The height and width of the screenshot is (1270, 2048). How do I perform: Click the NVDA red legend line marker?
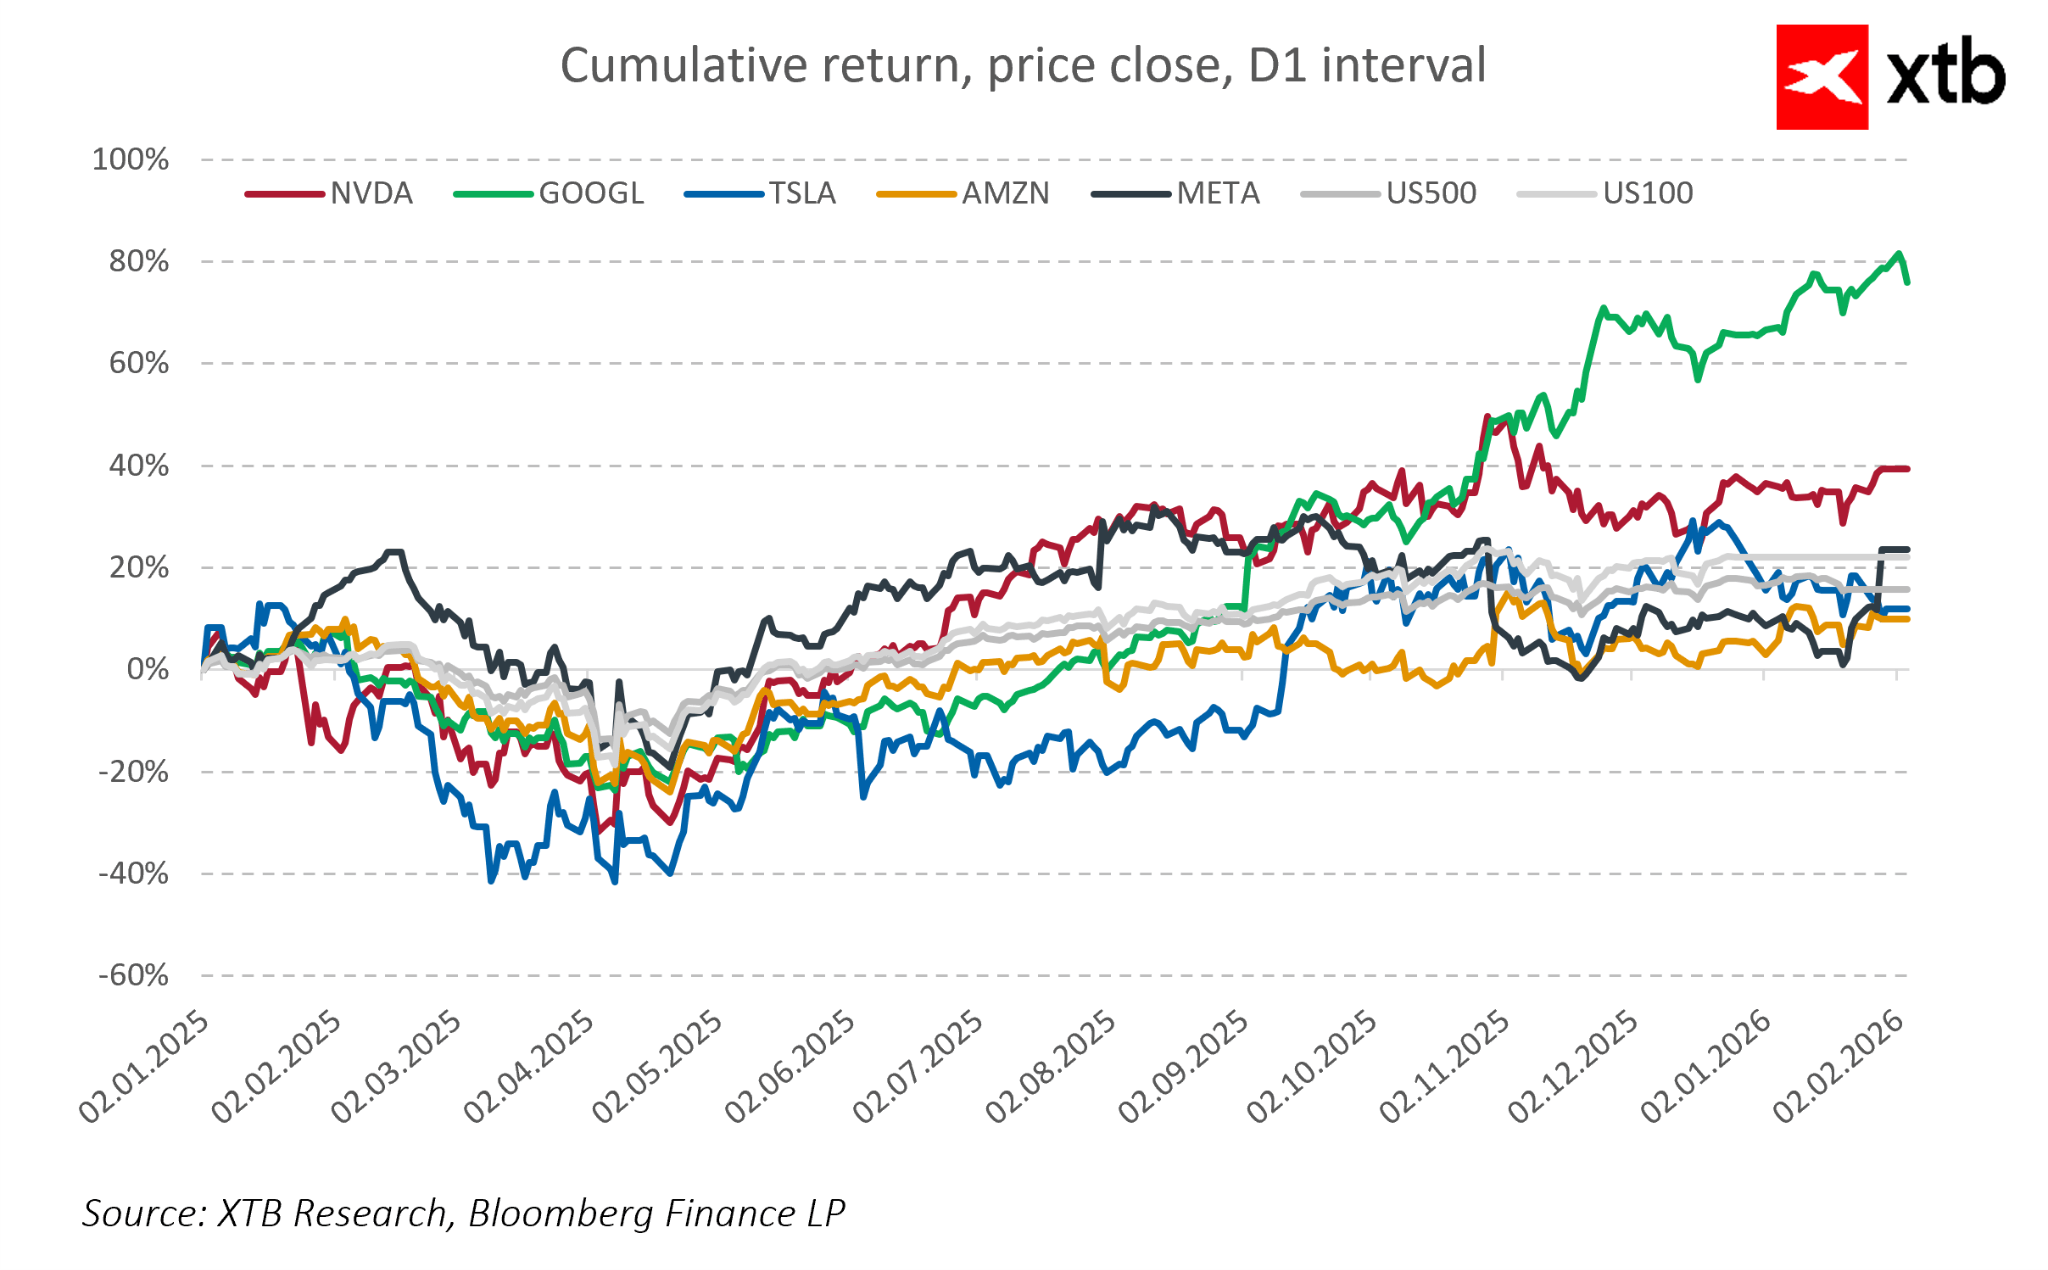click(x=285, y=193)
